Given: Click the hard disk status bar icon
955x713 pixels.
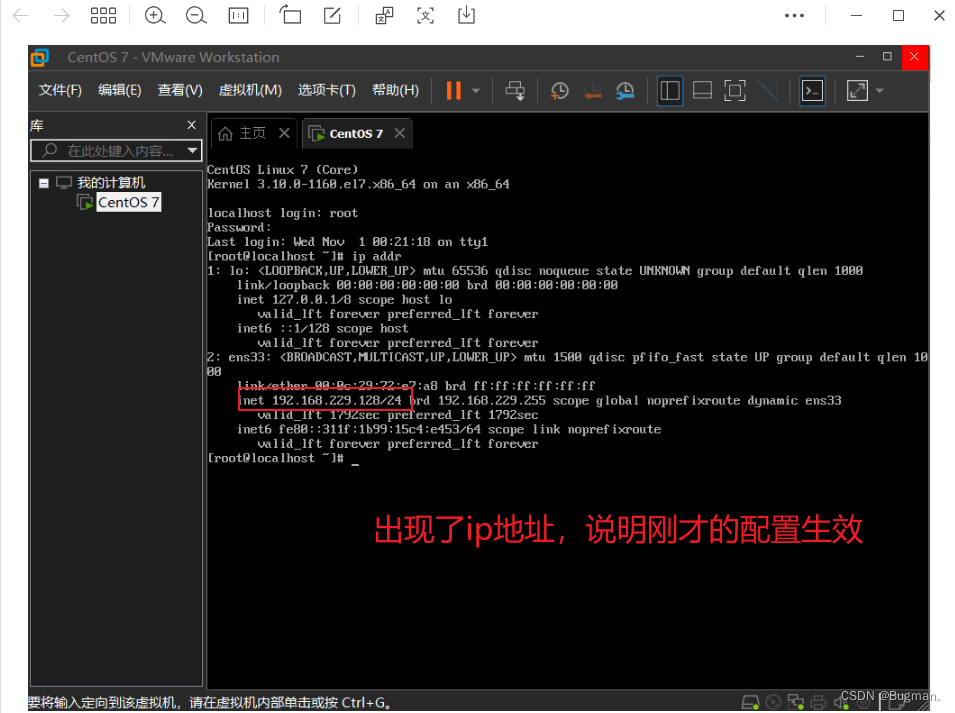Looking at the screenshot, I should coord(750,702).
